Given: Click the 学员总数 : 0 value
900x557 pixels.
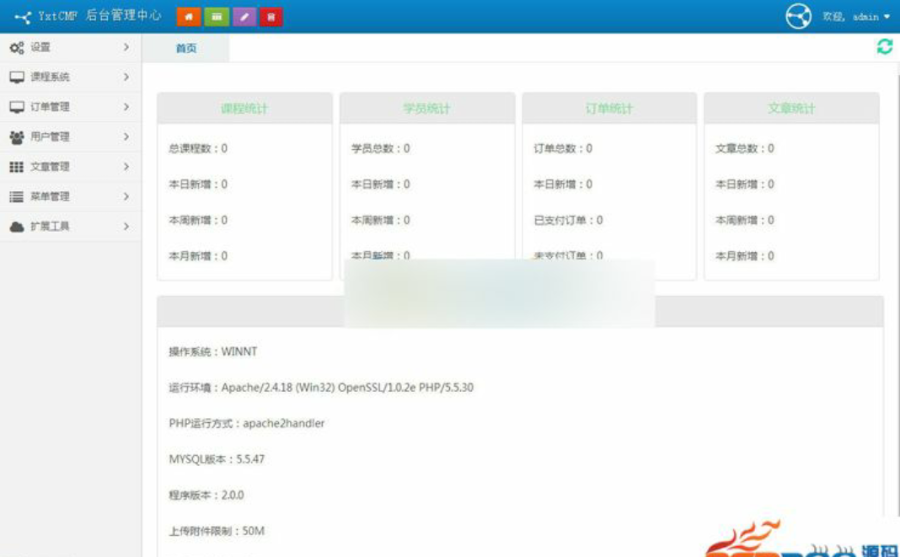Looking at the screenshot, I should [x=381, y=148].
